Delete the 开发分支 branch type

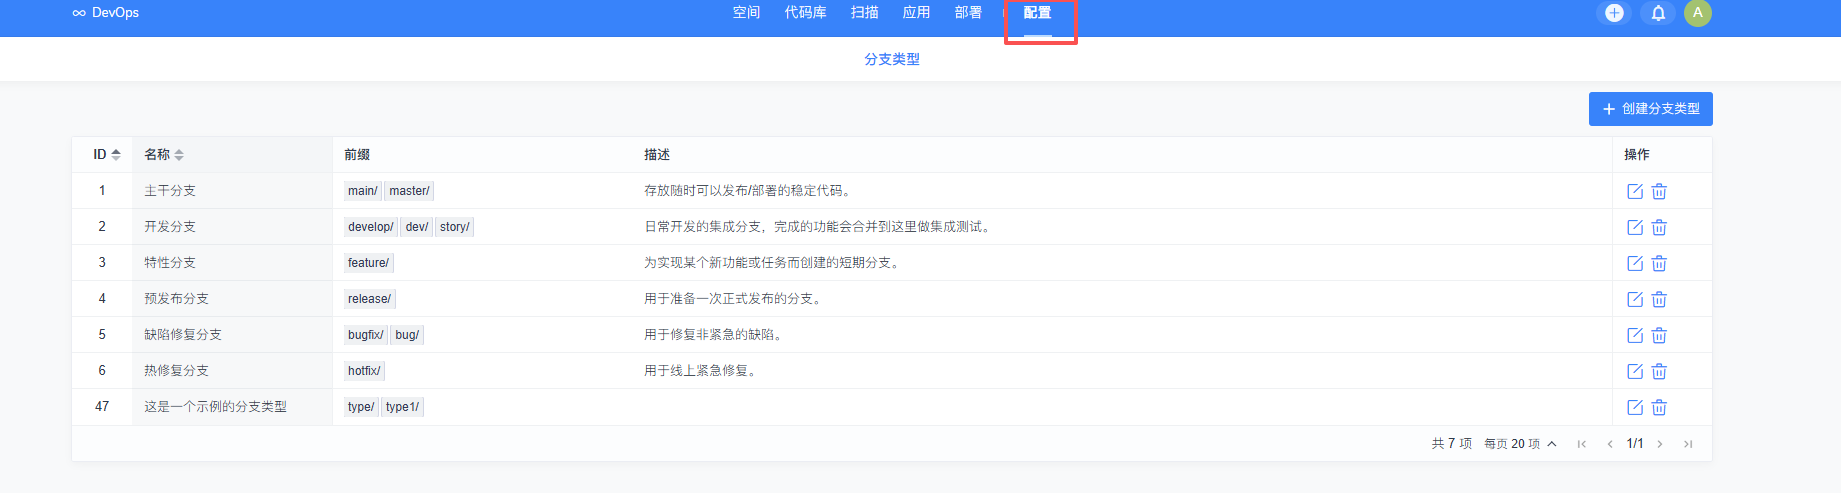pos(1659,227)
